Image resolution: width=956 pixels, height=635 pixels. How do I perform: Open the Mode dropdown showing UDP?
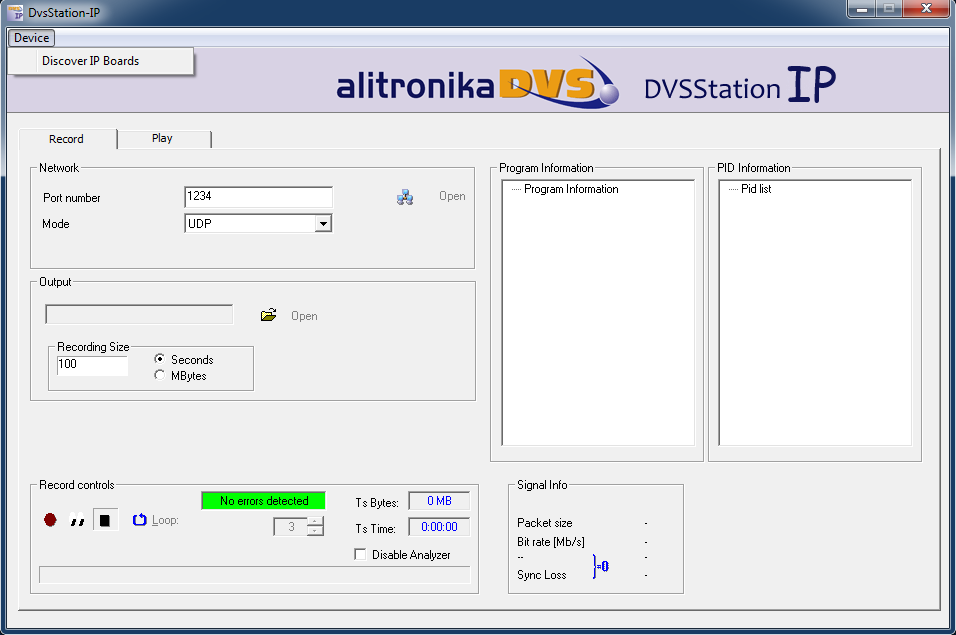322,224
